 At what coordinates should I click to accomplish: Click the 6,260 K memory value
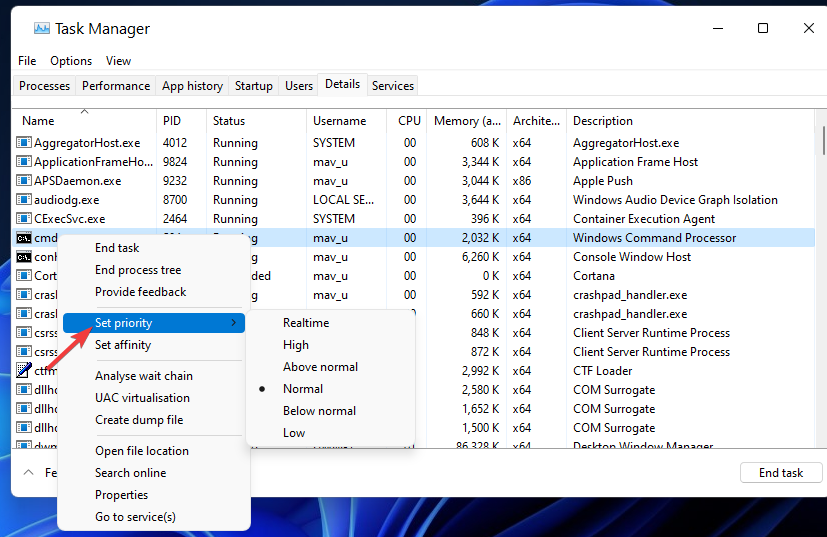[480, 257]
